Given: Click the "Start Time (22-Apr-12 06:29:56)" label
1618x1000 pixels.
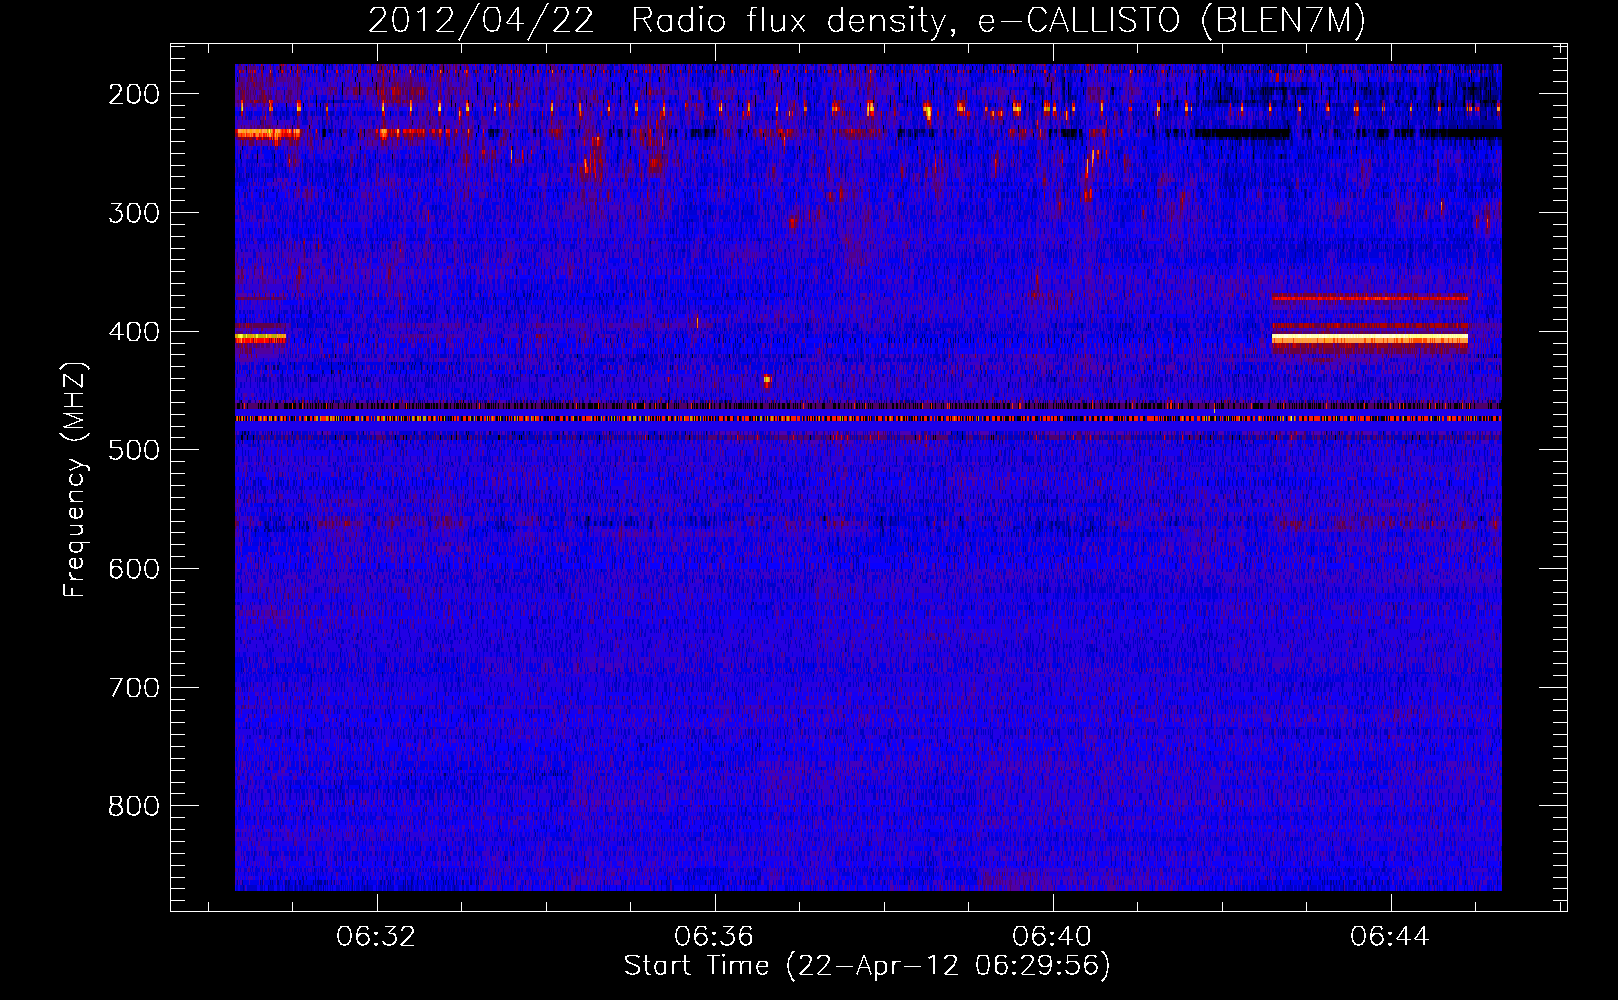Looking at the screenshot, I should click(x=867, y=966).
